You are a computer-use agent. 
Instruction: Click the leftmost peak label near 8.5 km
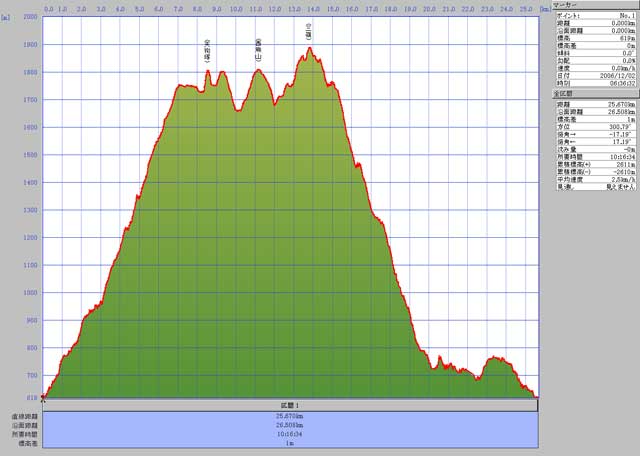click(x=207, y=50)
